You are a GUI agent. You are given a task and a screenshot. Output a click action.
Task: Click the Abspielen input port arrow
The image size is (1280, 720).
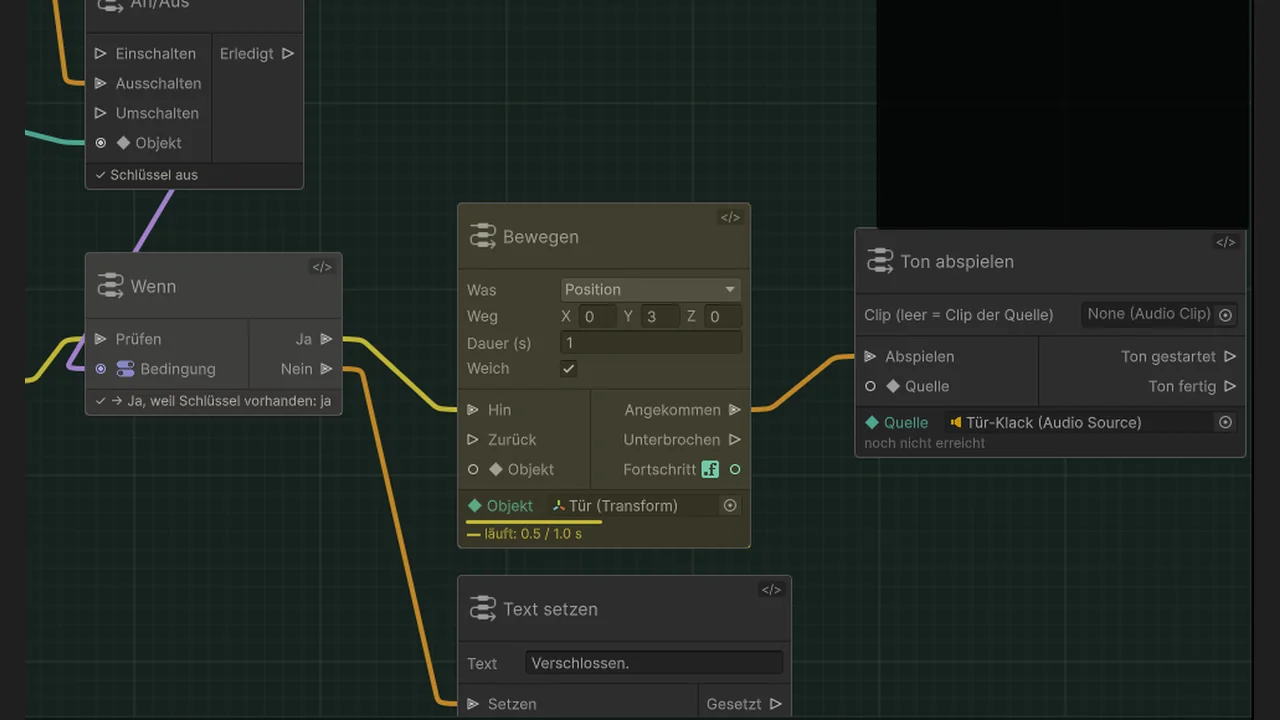click(x=870, y=357)
